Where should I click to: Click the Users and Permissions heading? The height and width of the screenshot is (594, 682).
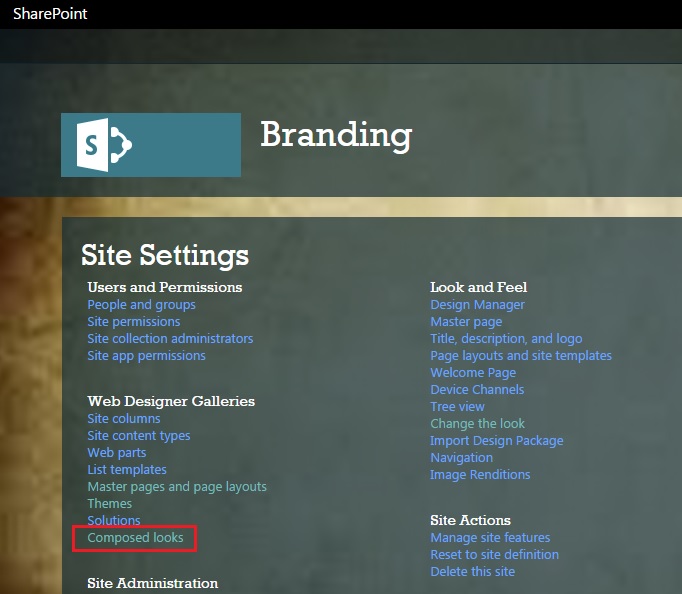(x=164, y=287)
